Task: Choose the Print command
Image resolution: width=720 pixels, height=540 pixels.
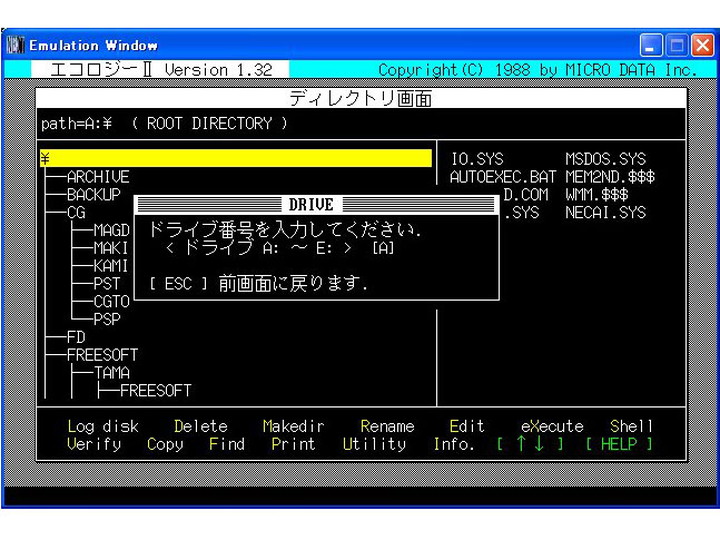Action: click(293, 444)
